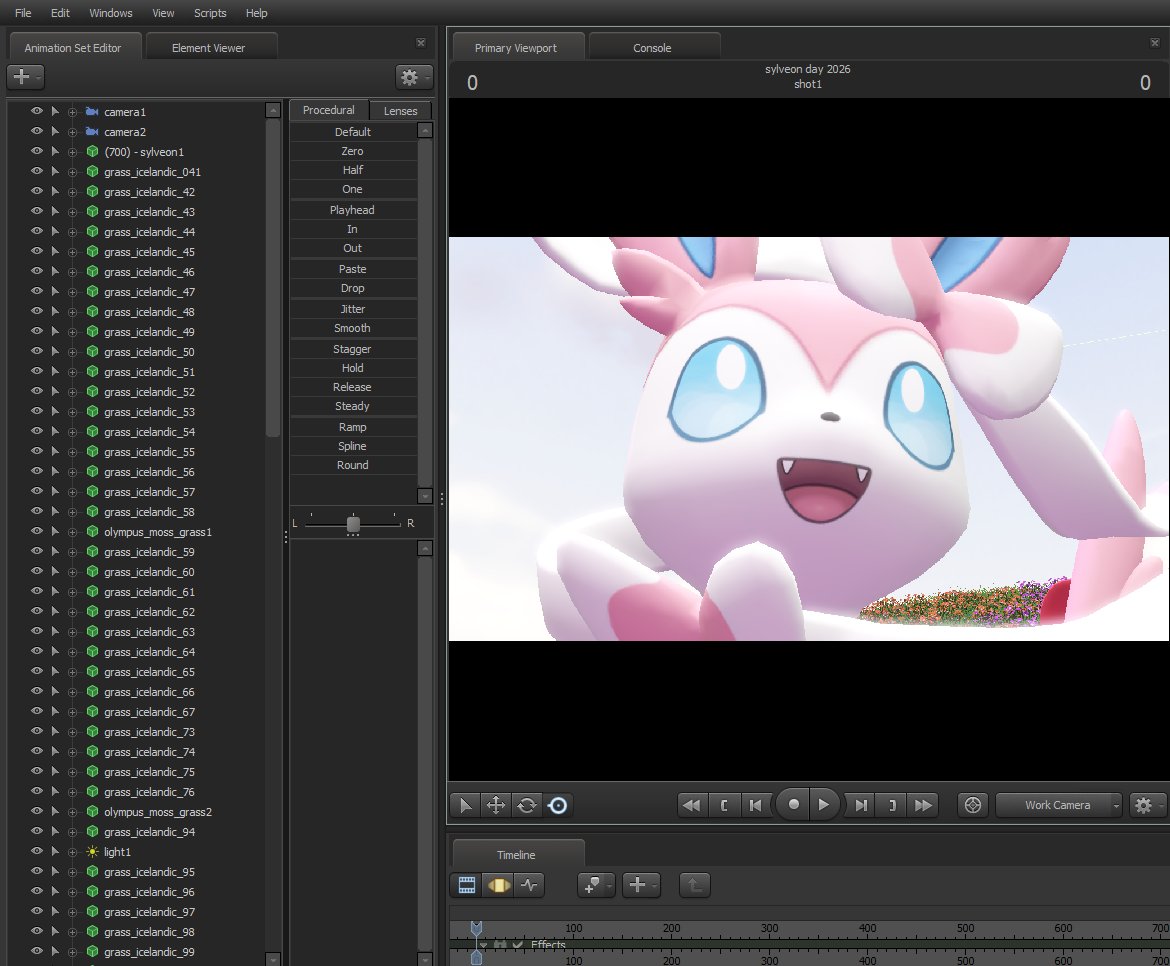Screen dimensions: 1170x966
Task: Expand the (700) - sylveon1 tree node
Action: pyautogui.click(x=72, y=152)
